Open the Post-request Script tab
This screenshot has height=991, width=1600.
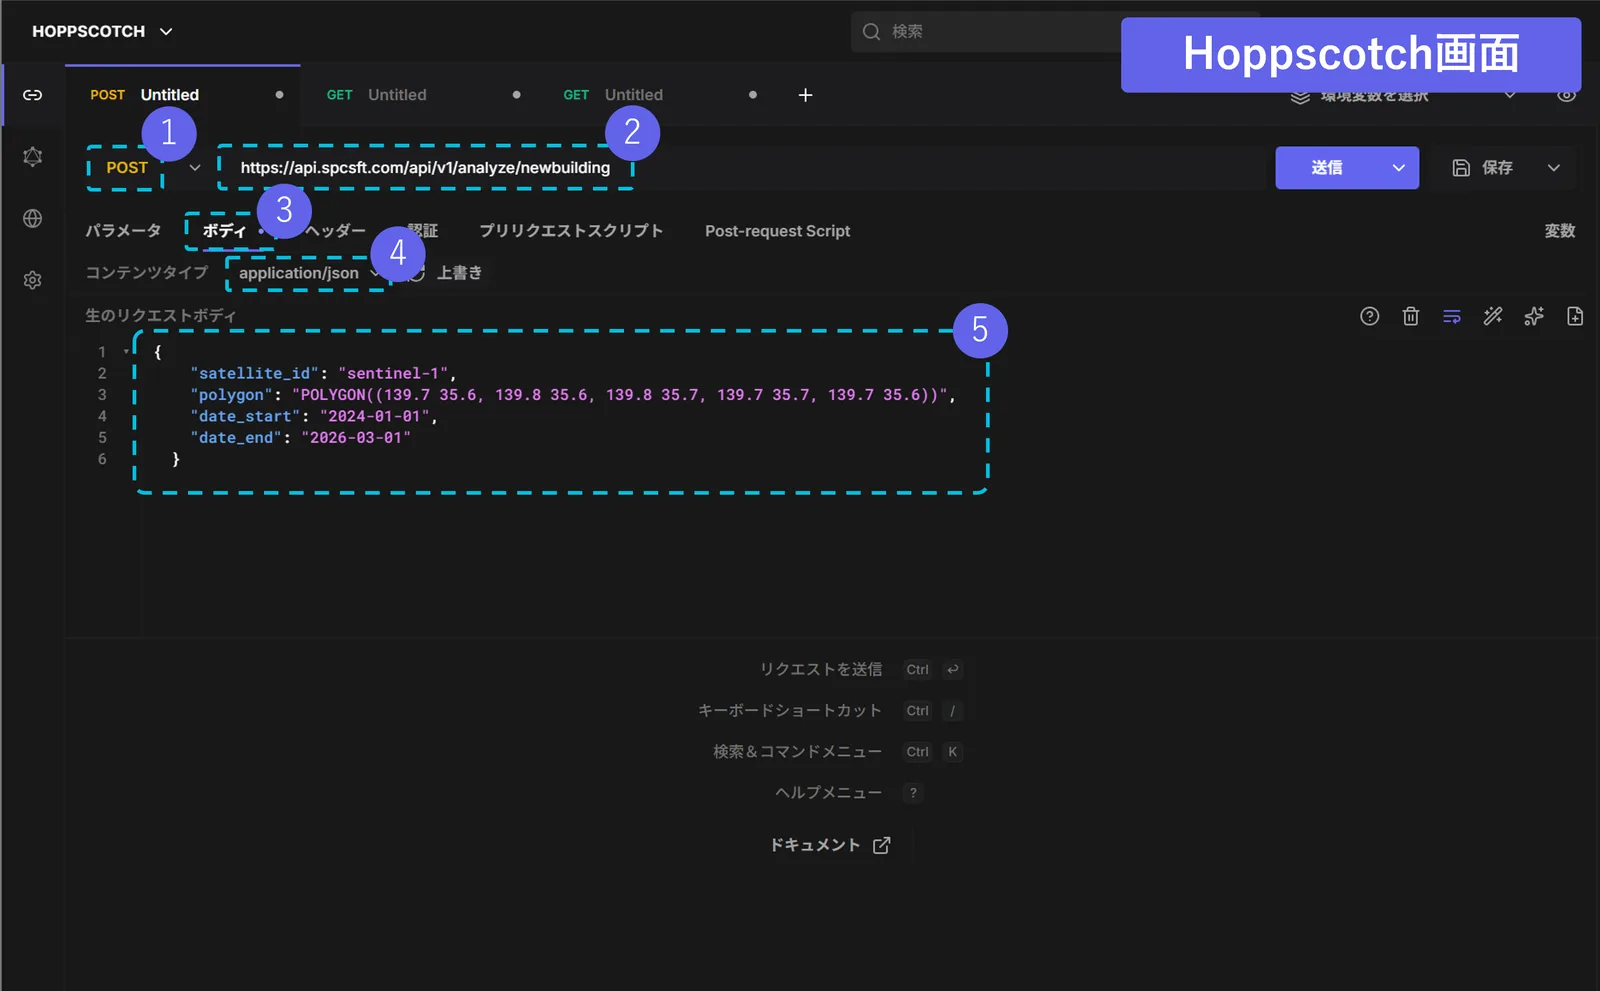[778, 231]
